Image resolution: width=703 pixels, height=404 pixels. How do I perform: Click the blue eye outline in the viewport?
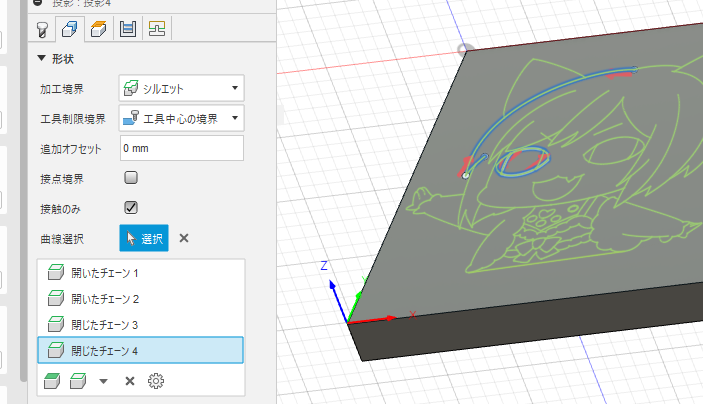tap(523, 161)
